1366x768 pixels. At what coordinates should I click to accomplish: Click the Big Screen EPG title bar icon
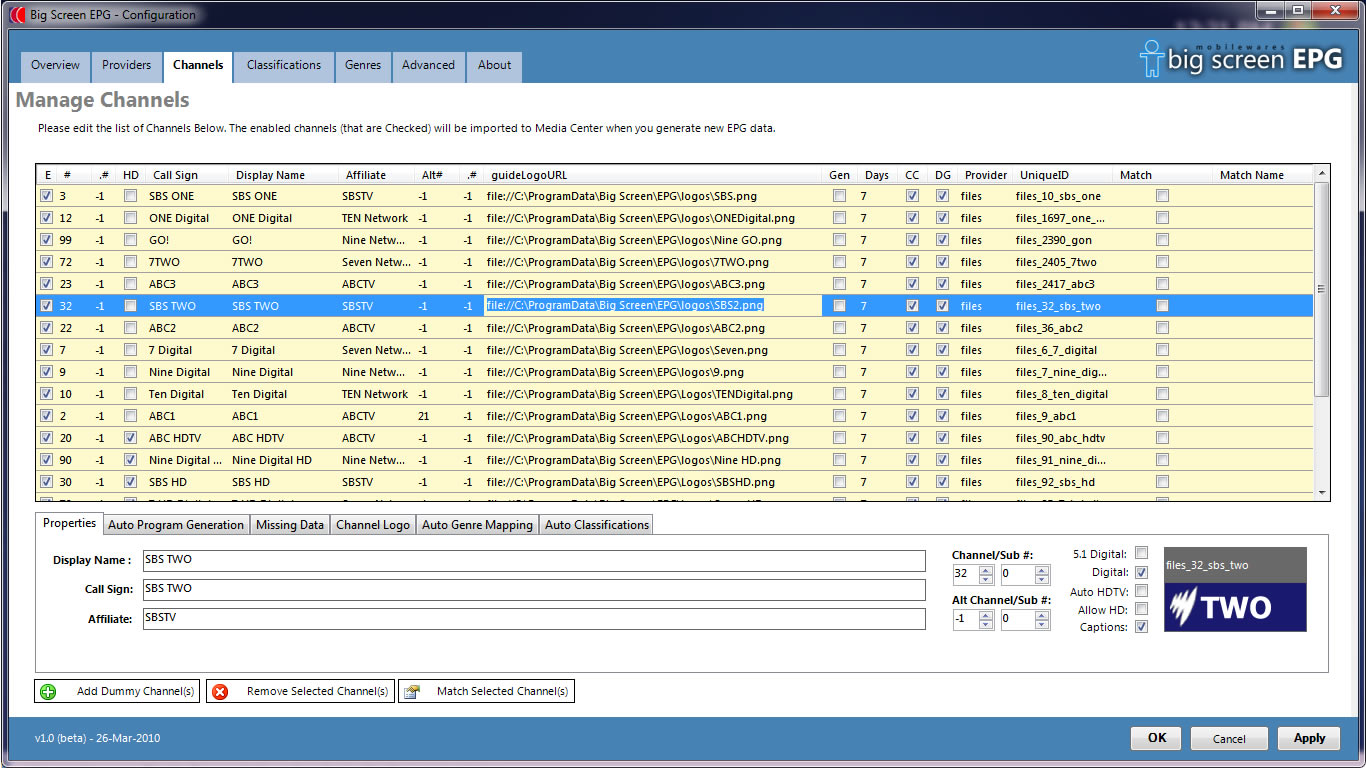(17, 14)
